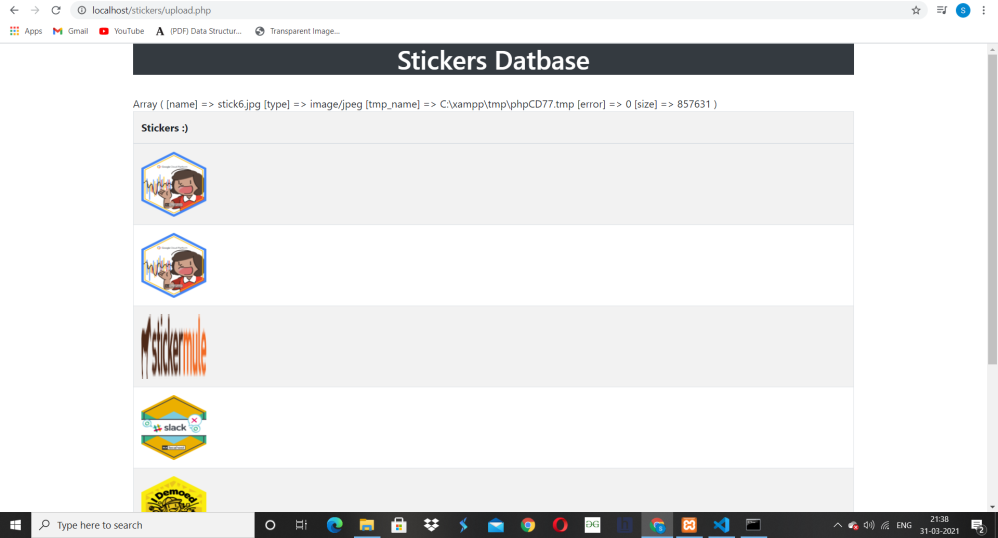Open Dropbox from taskbar
998x538 pixels.
(432, 525)
